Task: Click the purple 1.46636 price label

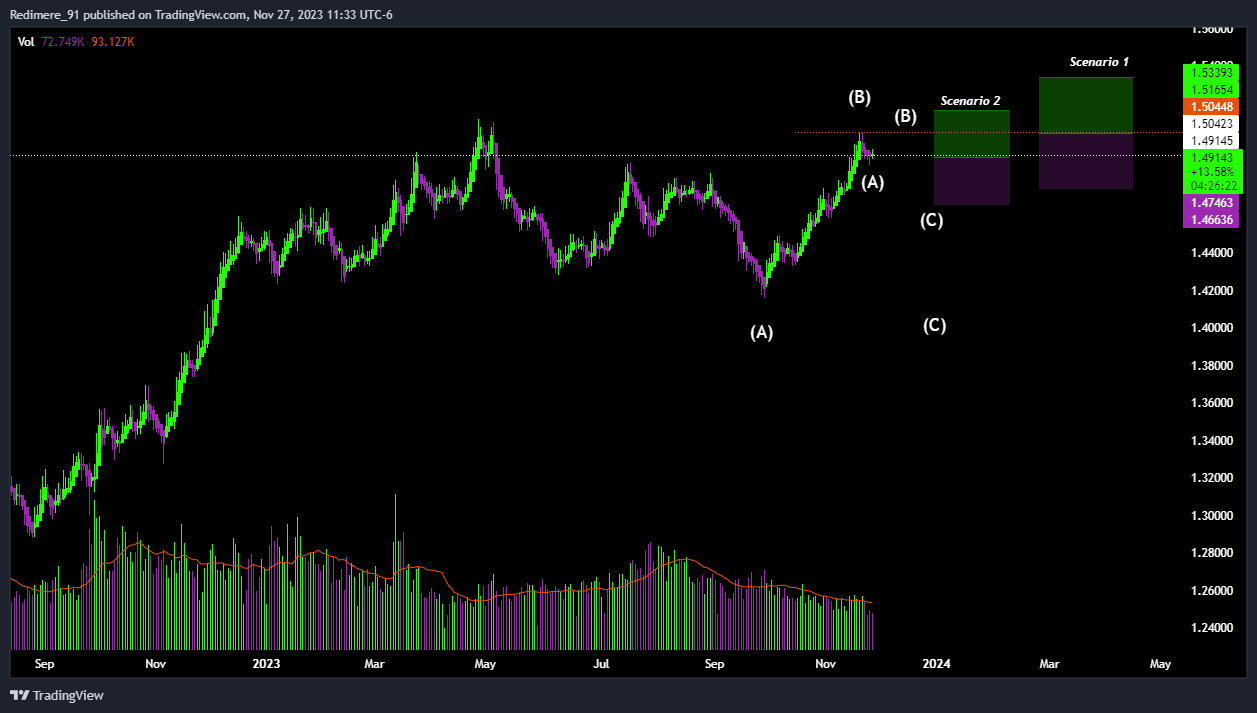Action: click(1212, 219)
